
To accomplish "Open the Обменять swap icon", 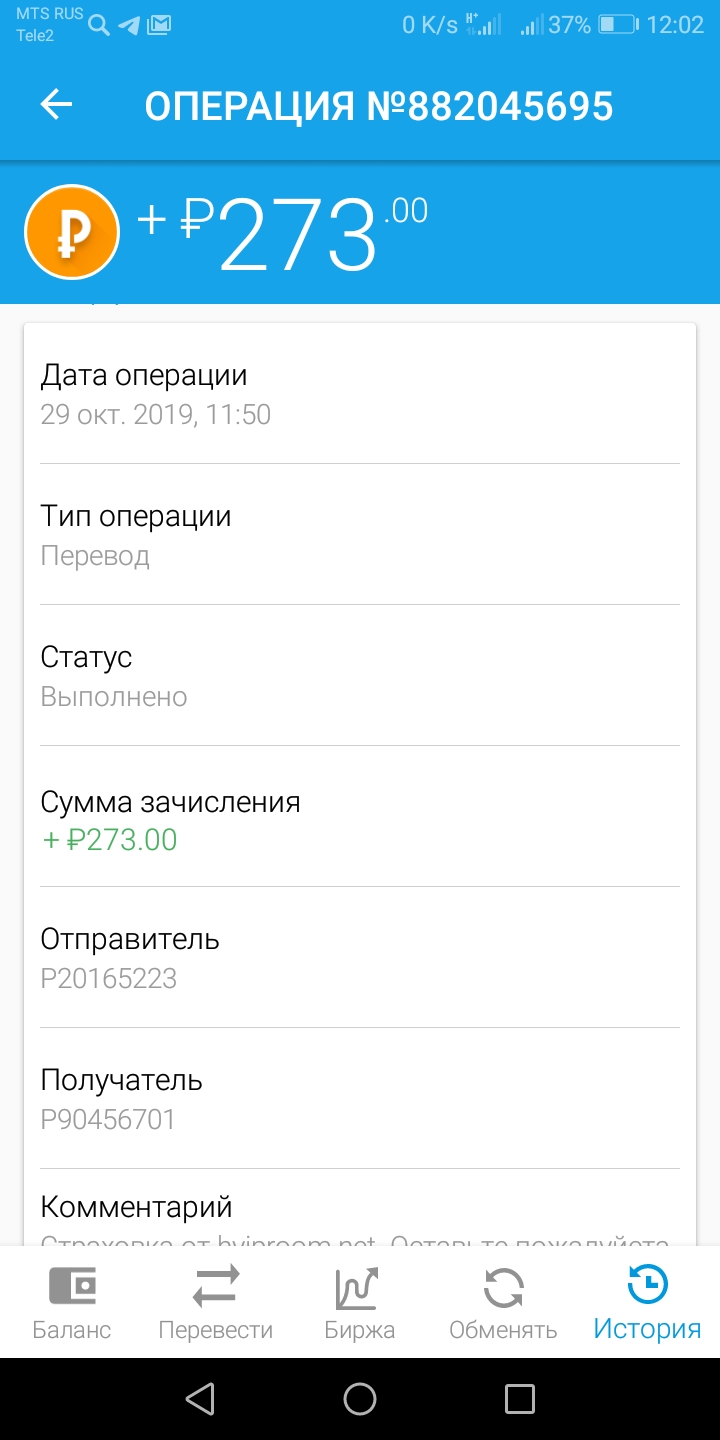I will 503,1288.
